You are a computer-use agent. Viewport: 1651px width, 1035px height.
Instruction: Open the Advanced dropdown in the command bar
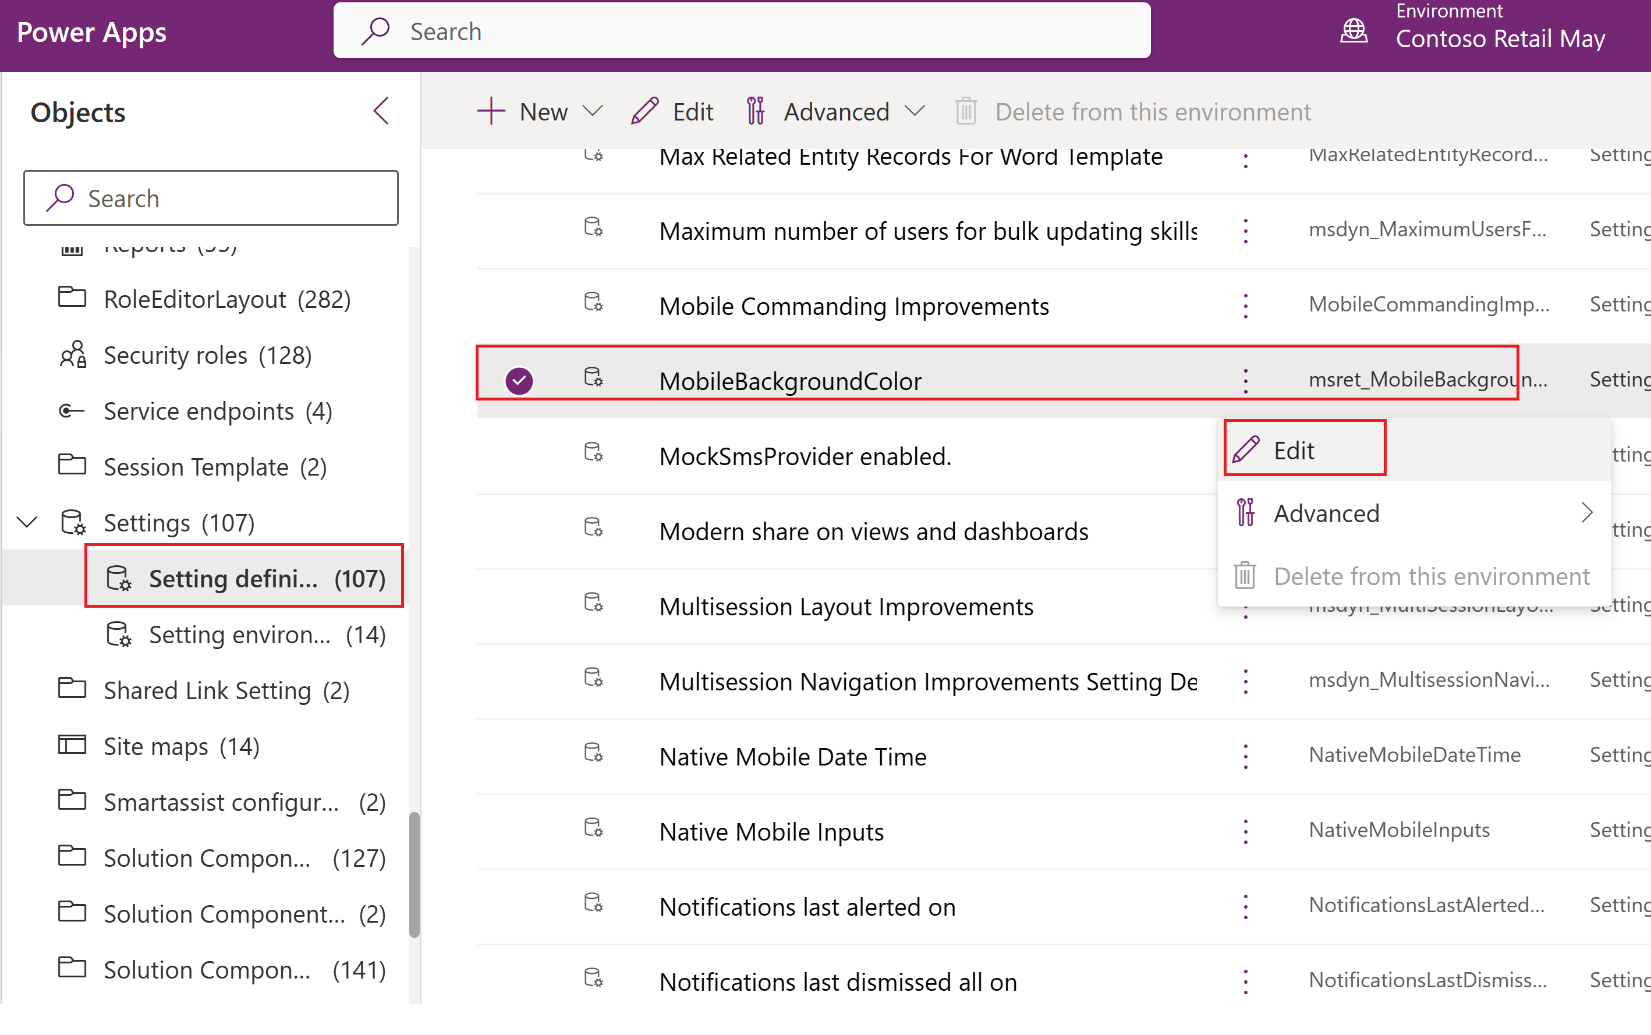pyautogui.click(x=914, y=111)
